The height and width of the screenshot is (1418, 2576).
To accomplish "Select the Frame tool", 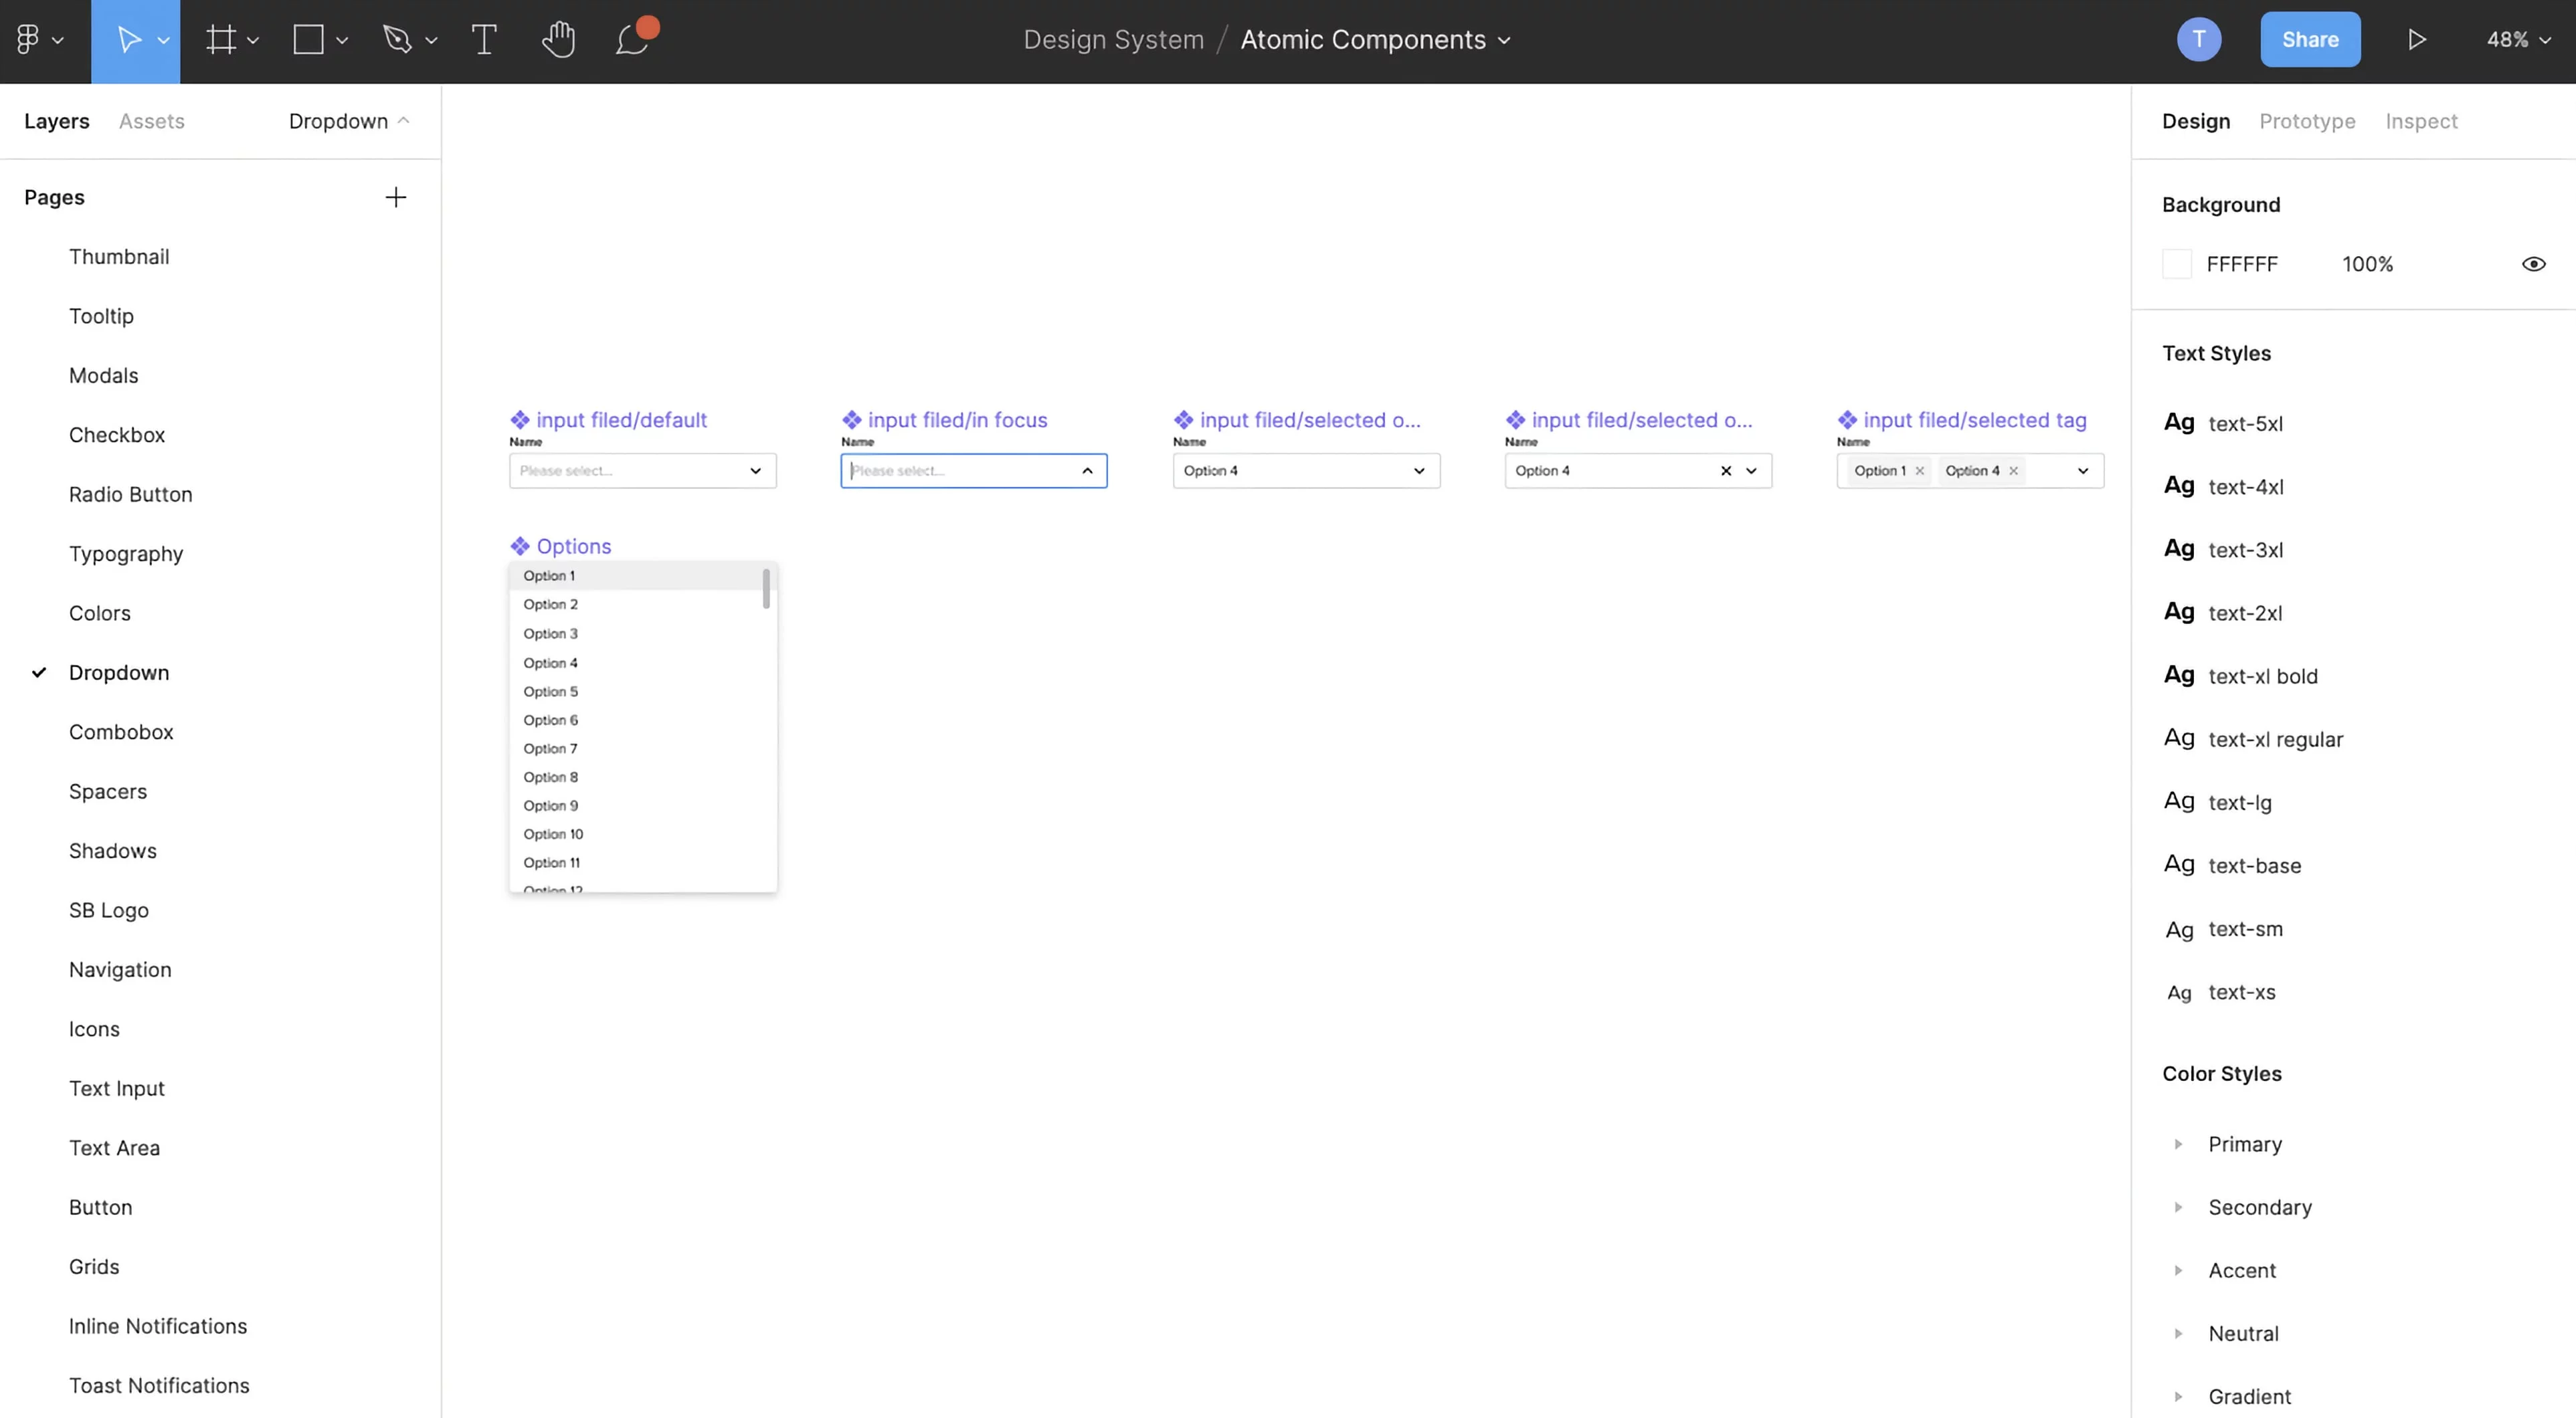I will pos(221,40).
